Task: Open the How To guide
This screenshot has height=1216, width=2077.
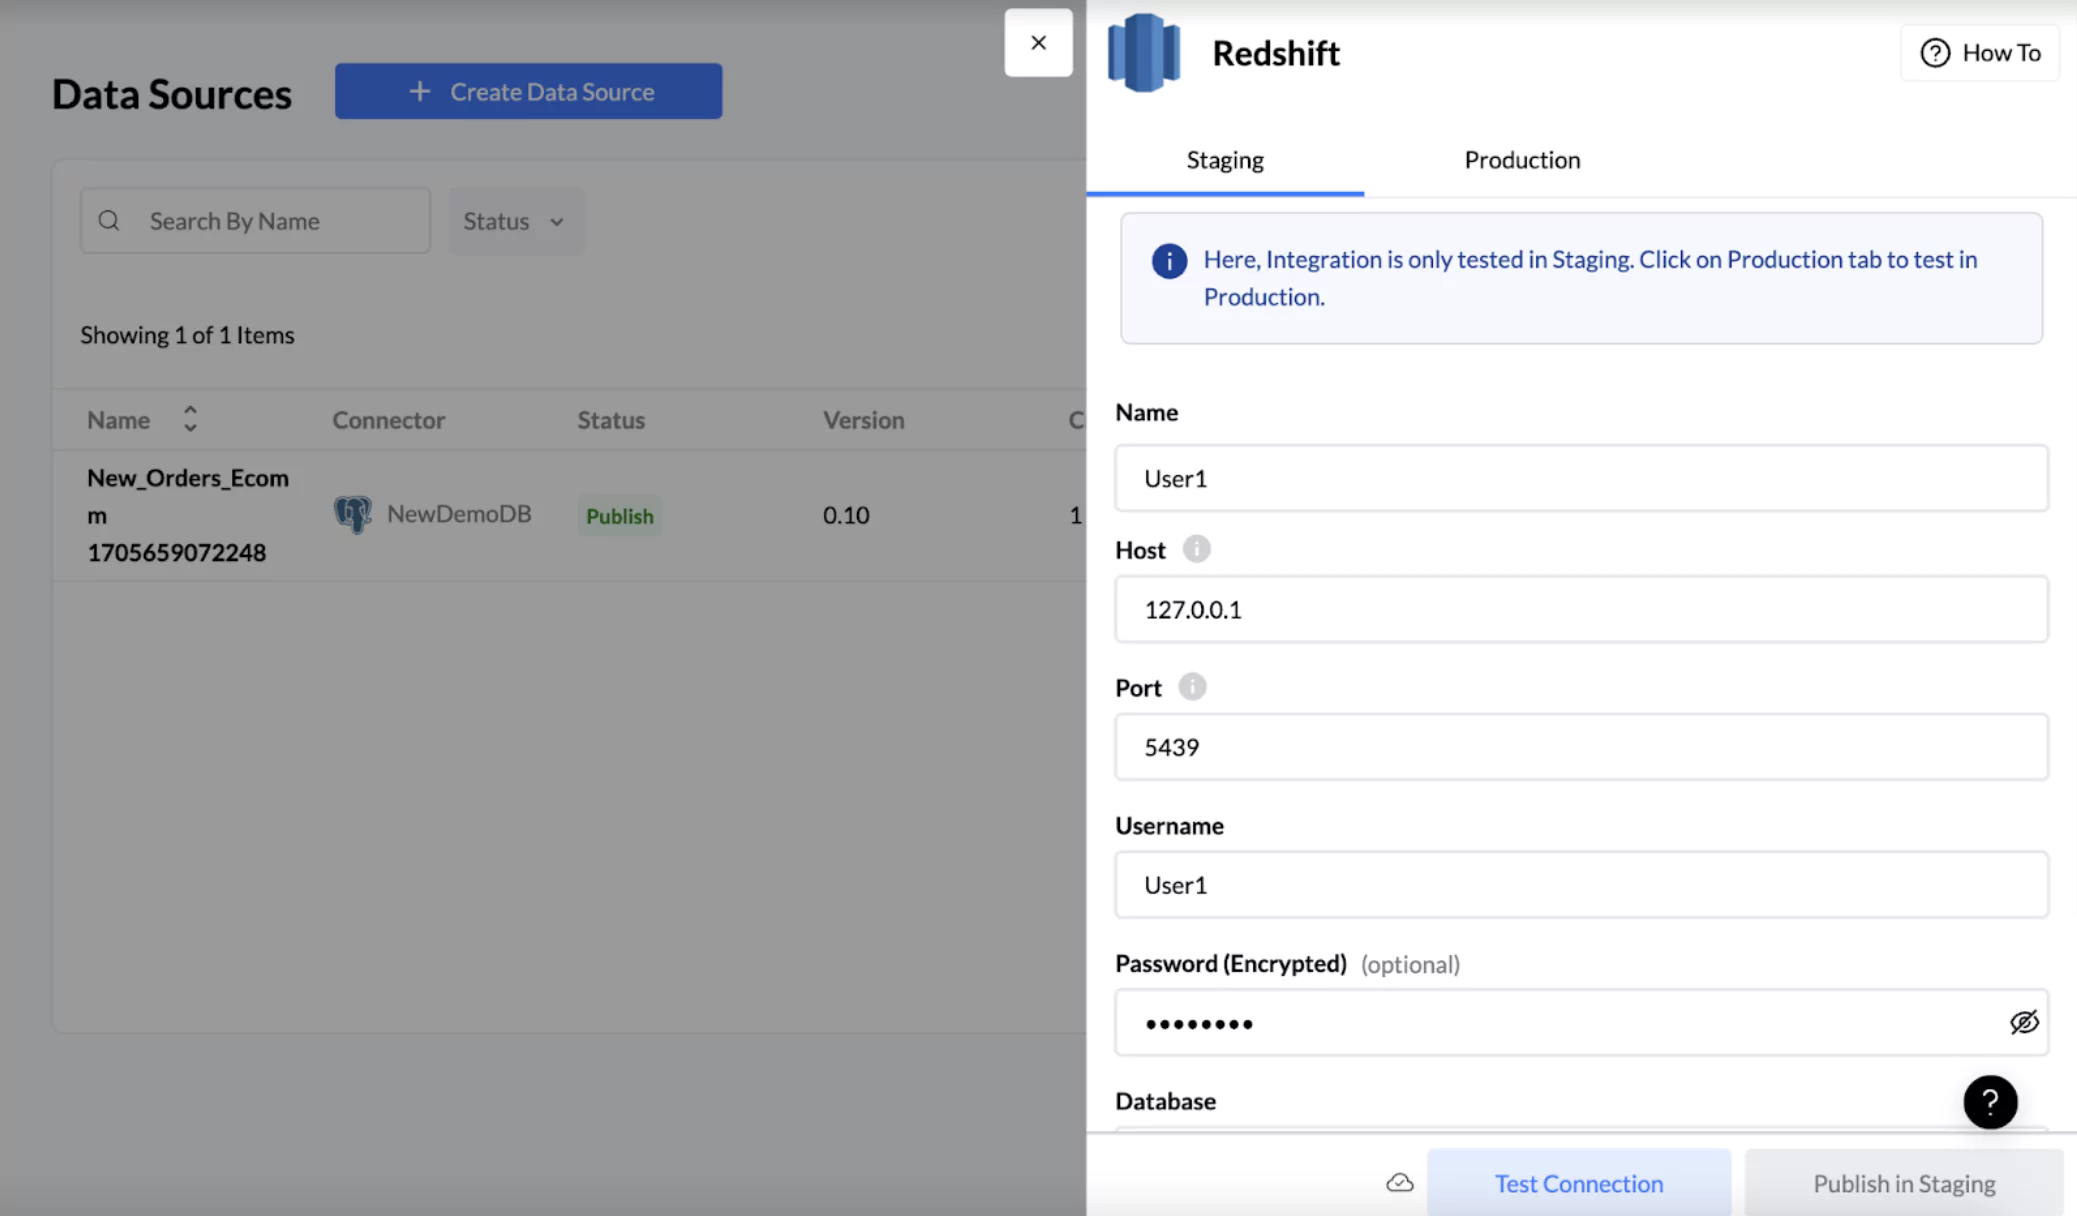Action: tap(1980, 53)
